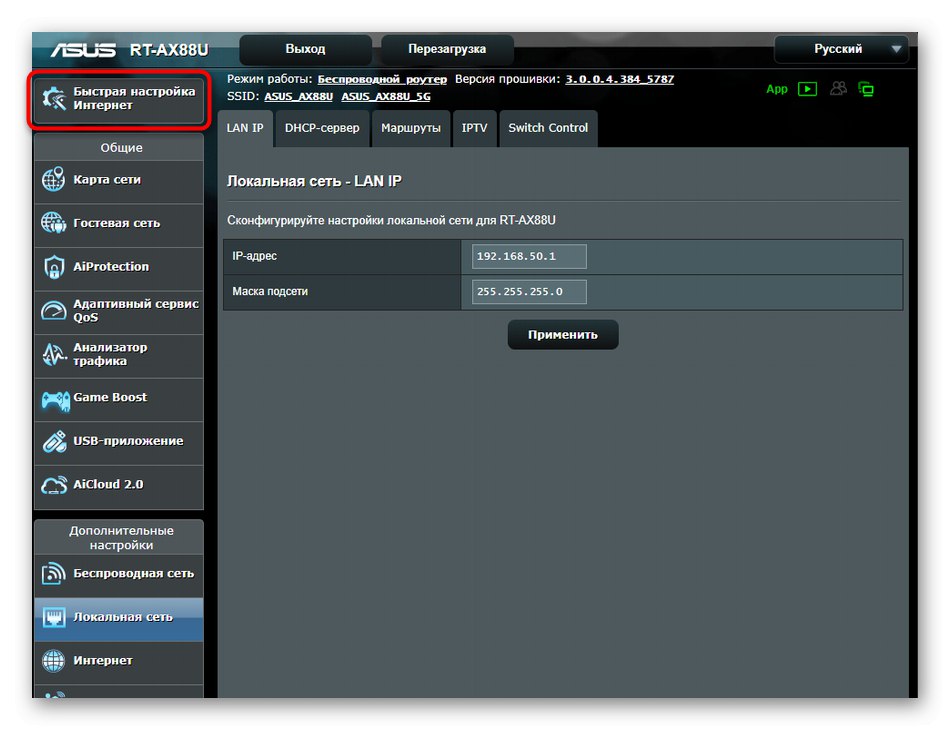
Task: Click the AiCloud 2.0 cloud icon
Action: 54,485
